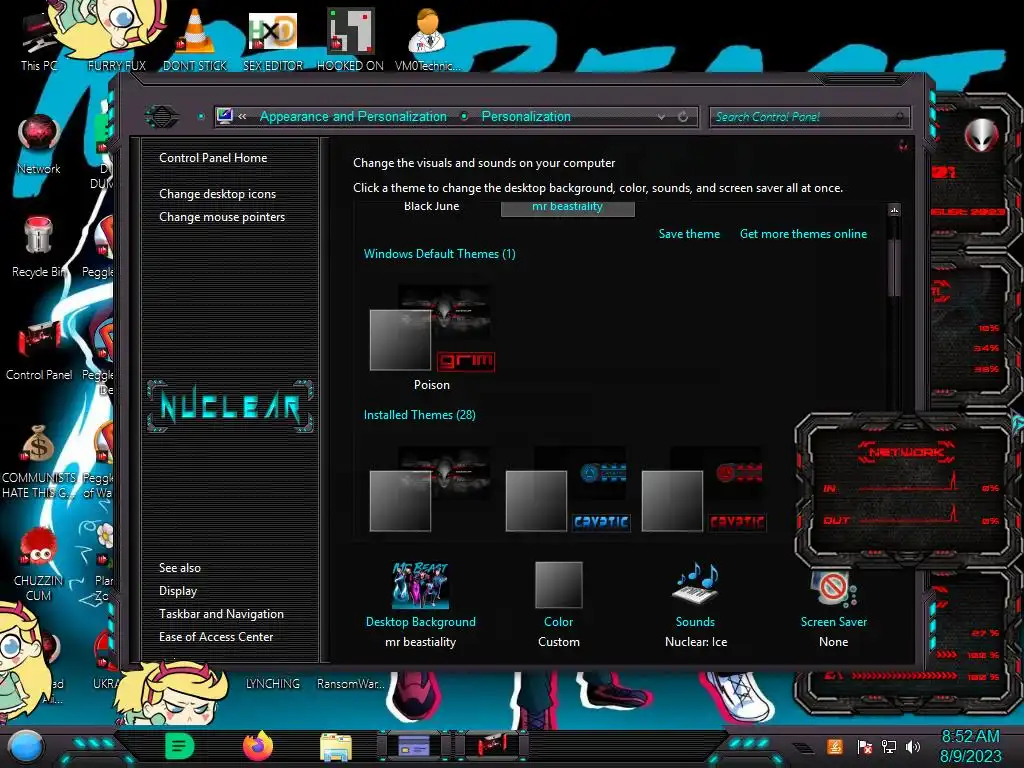Select the red Cryptic installed theme

(x=703, y=490)
